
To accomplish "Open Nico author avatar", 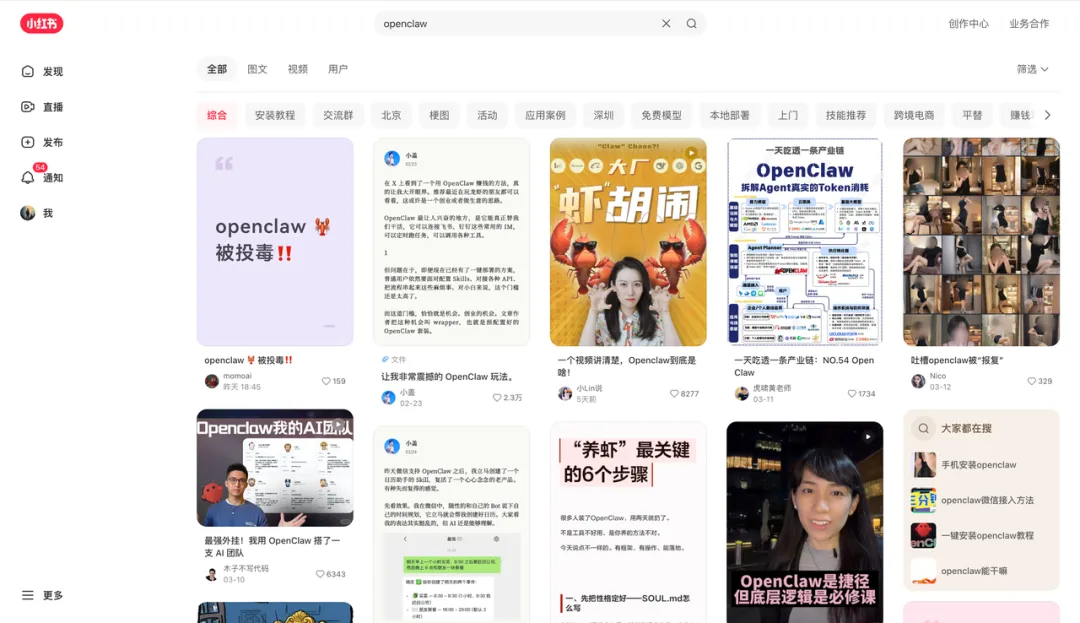I will pyautogui.click(x=918, y=381).
